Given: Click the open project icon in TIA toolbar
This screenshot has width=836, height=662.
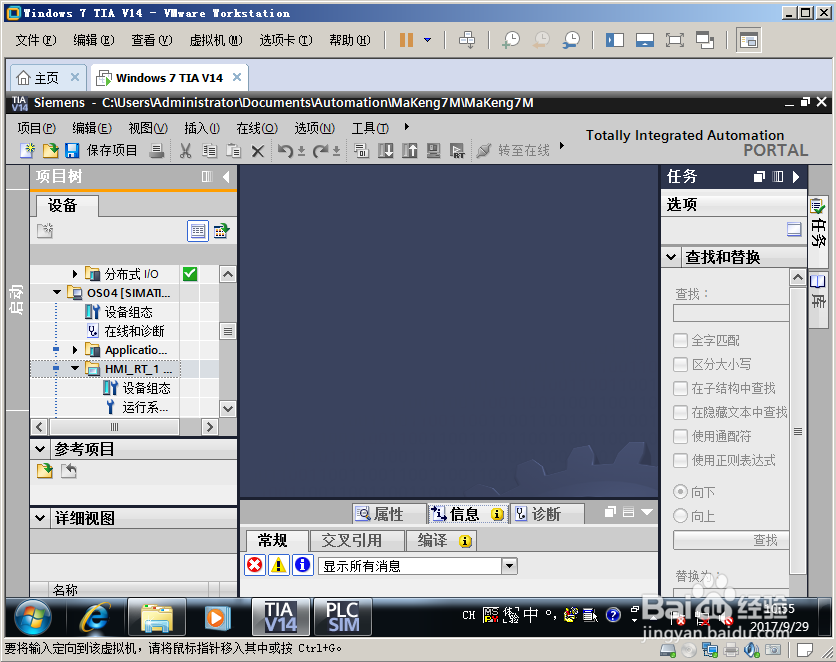Looking at the screenshot, I should (x=50, y=151).
